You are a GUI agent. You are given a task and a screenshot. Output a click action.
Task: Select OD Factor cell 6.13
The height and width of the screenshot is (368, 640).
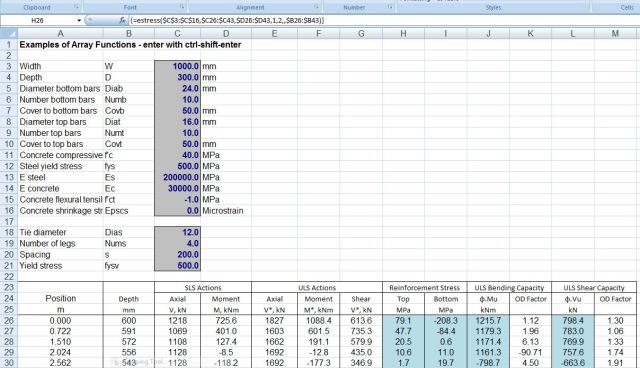pyautogui.click(x=530, y=342)
